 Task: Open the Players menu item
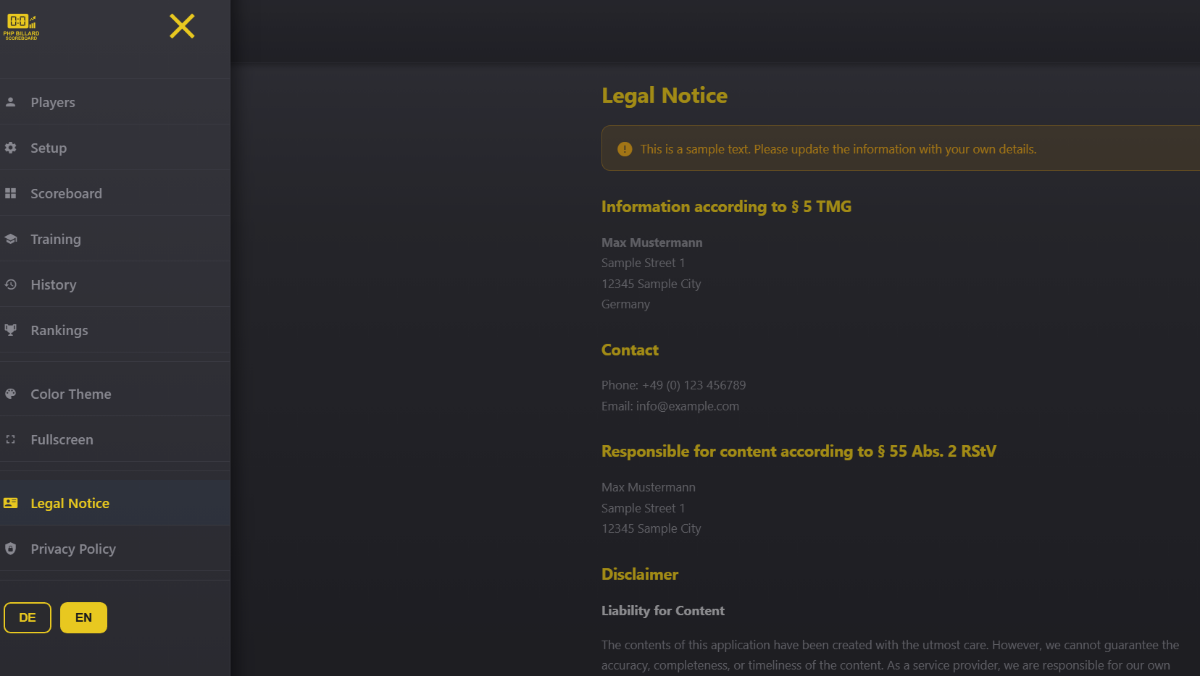pyautogui.click(x=53, y=102)
